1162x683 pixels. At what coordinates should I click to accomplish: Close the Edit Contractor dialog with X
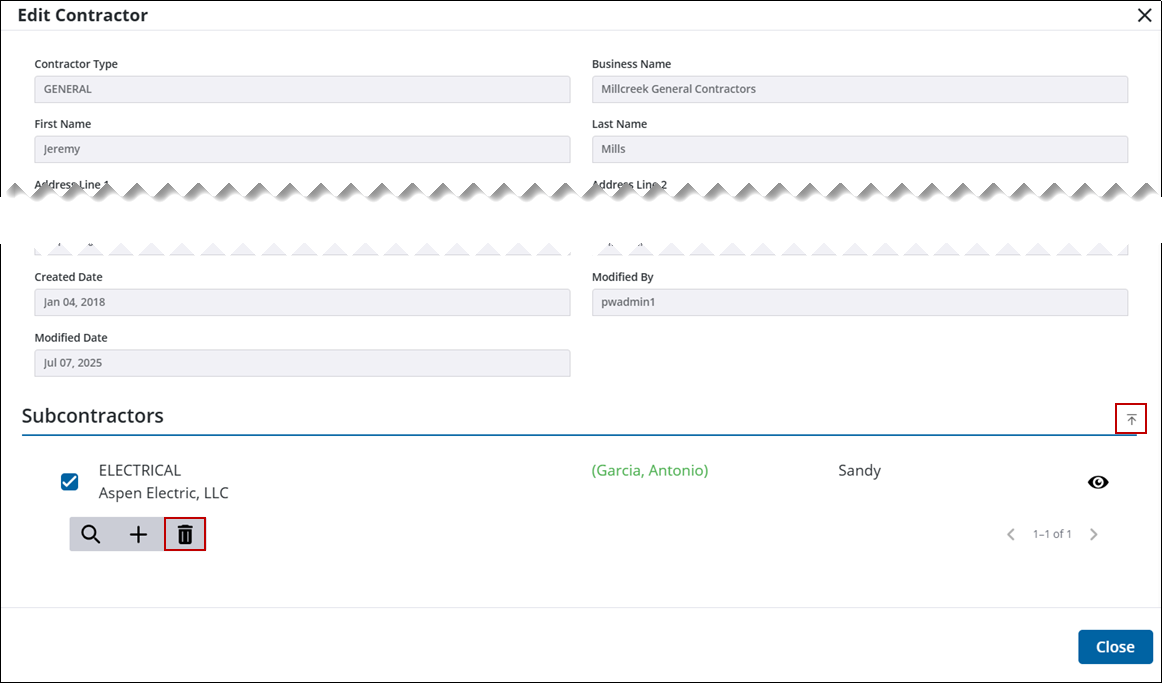pos(1144,15)
